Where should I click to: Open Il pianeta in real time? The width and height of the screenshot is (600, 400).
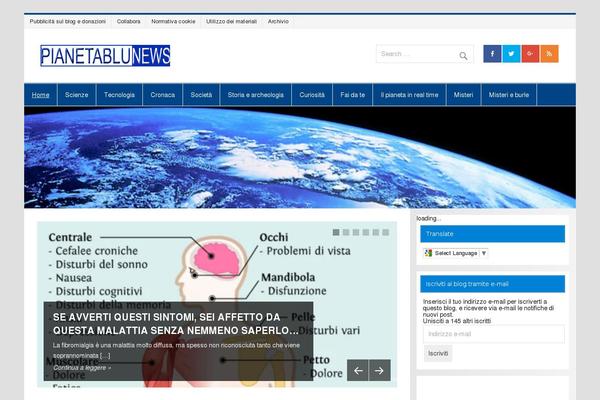click(409, 95)
